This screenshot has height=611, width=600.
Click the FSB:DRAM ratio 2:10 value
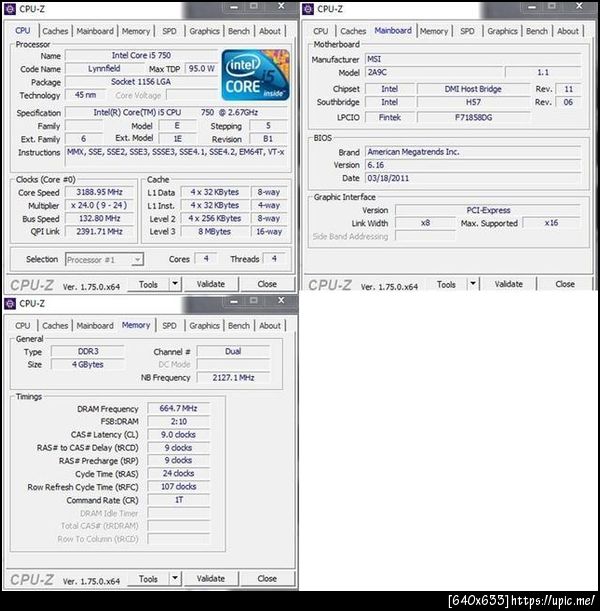[178, 422]
